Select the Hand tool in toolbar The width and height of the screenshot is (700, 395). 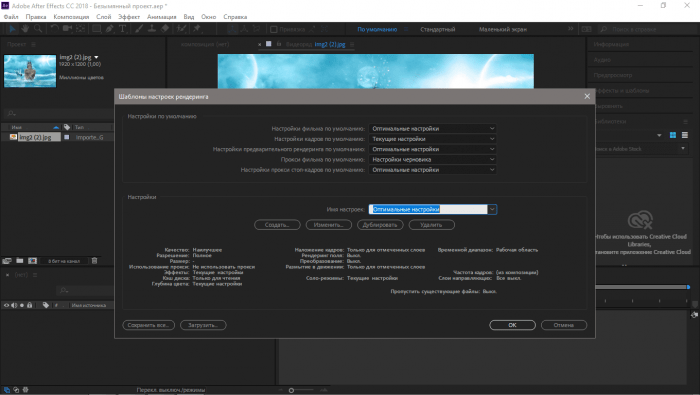[x=25, y=29]
